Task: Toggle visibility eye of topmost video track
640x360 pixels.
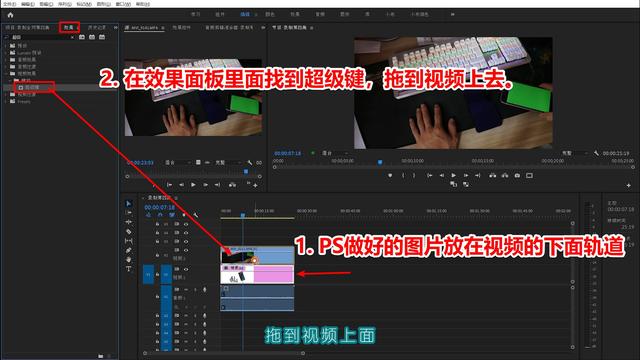Action: coord(186,224)
